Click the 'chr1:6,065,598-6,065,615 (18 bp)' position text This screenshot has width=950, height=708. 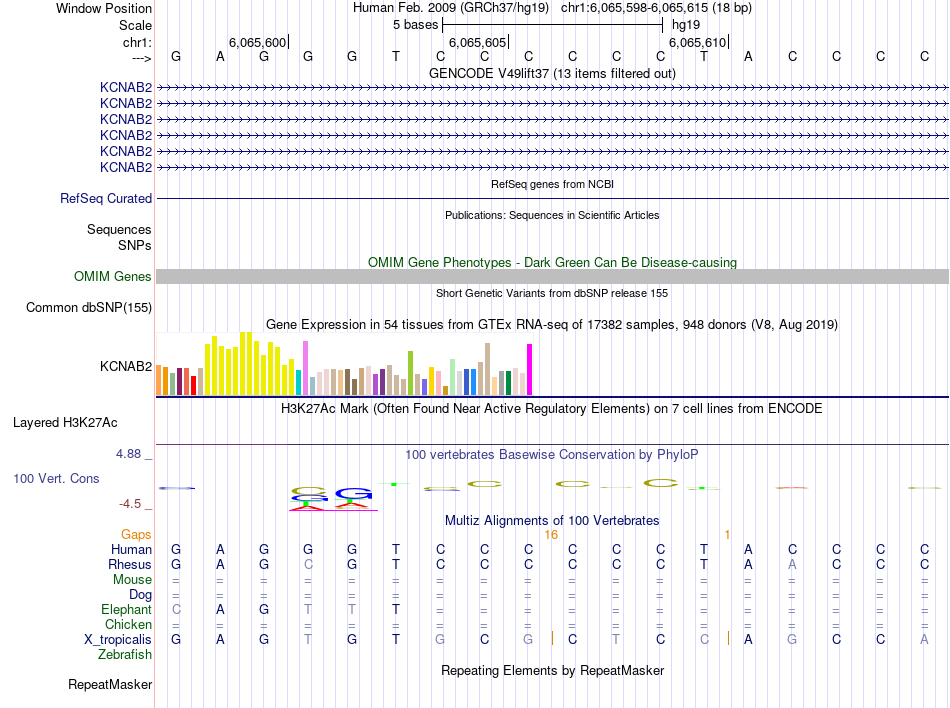point(656,8)
